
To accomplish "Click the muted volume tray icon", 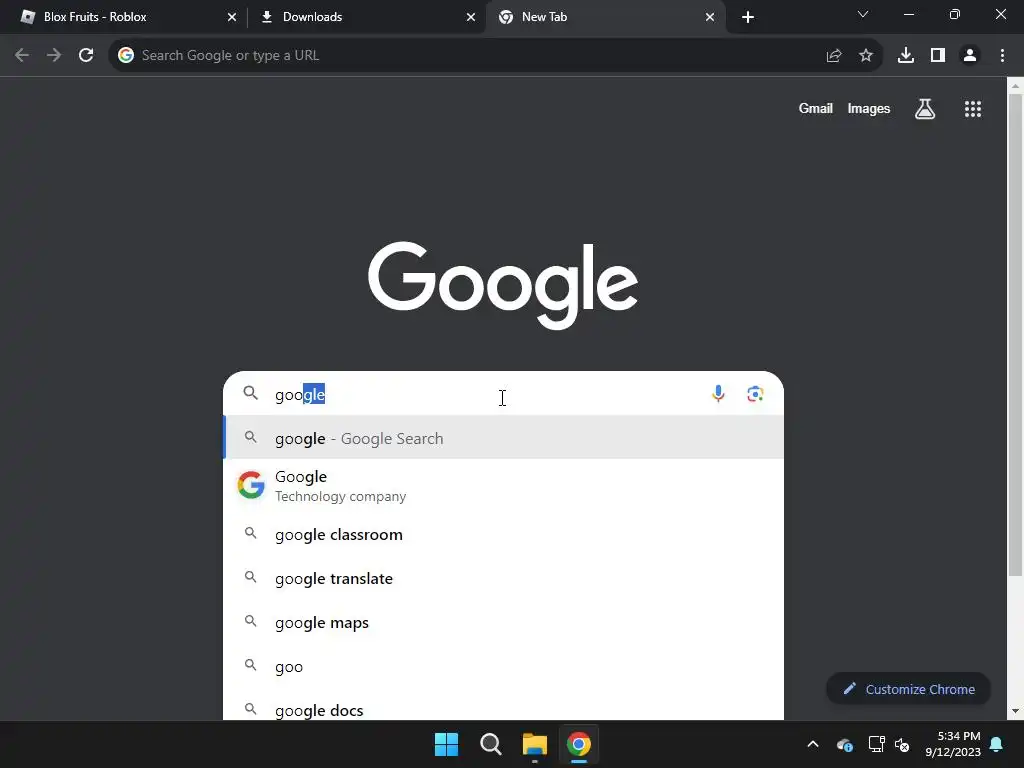I will coord(902,744).
